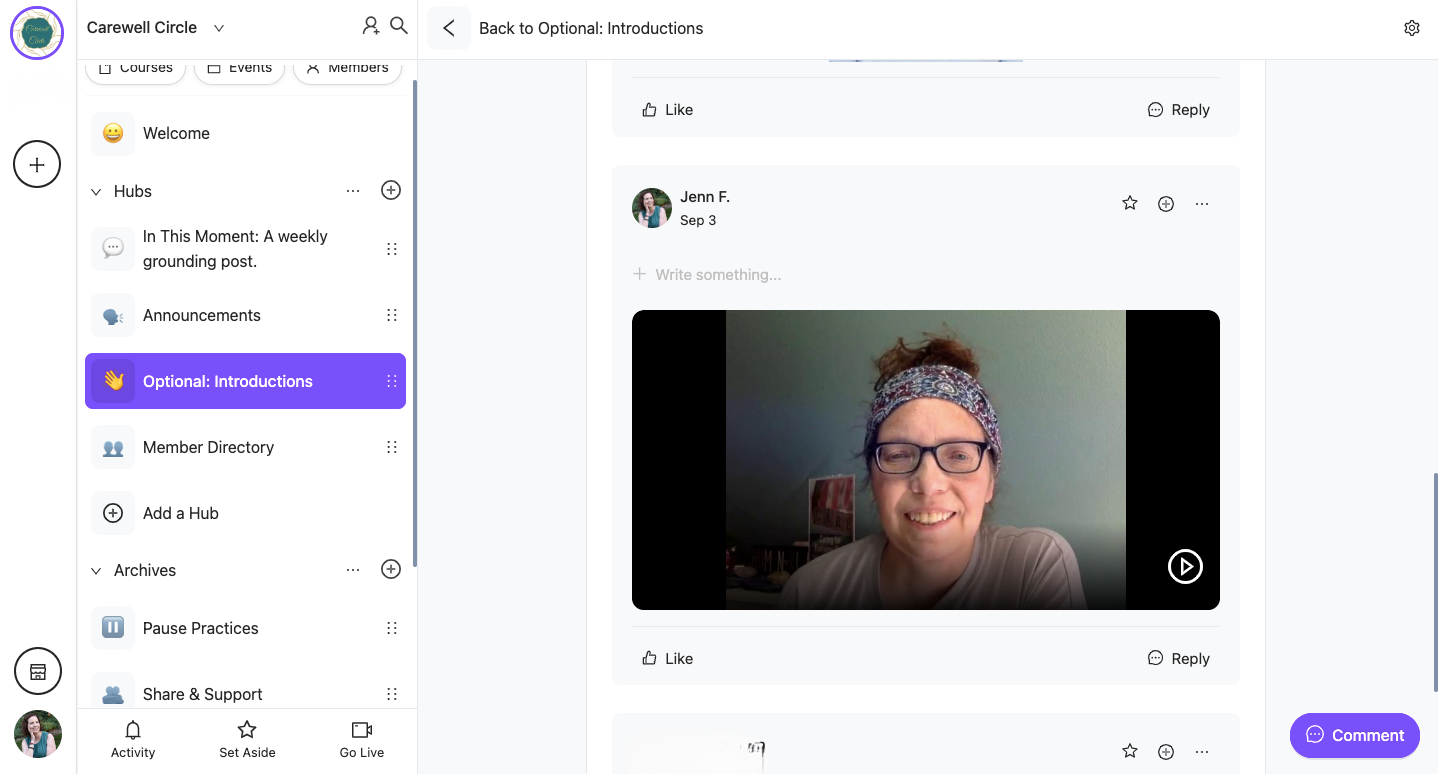Like Jenn F.'s video post
The height and width of the screenshot is (774, 1438).
click(667, 658)
